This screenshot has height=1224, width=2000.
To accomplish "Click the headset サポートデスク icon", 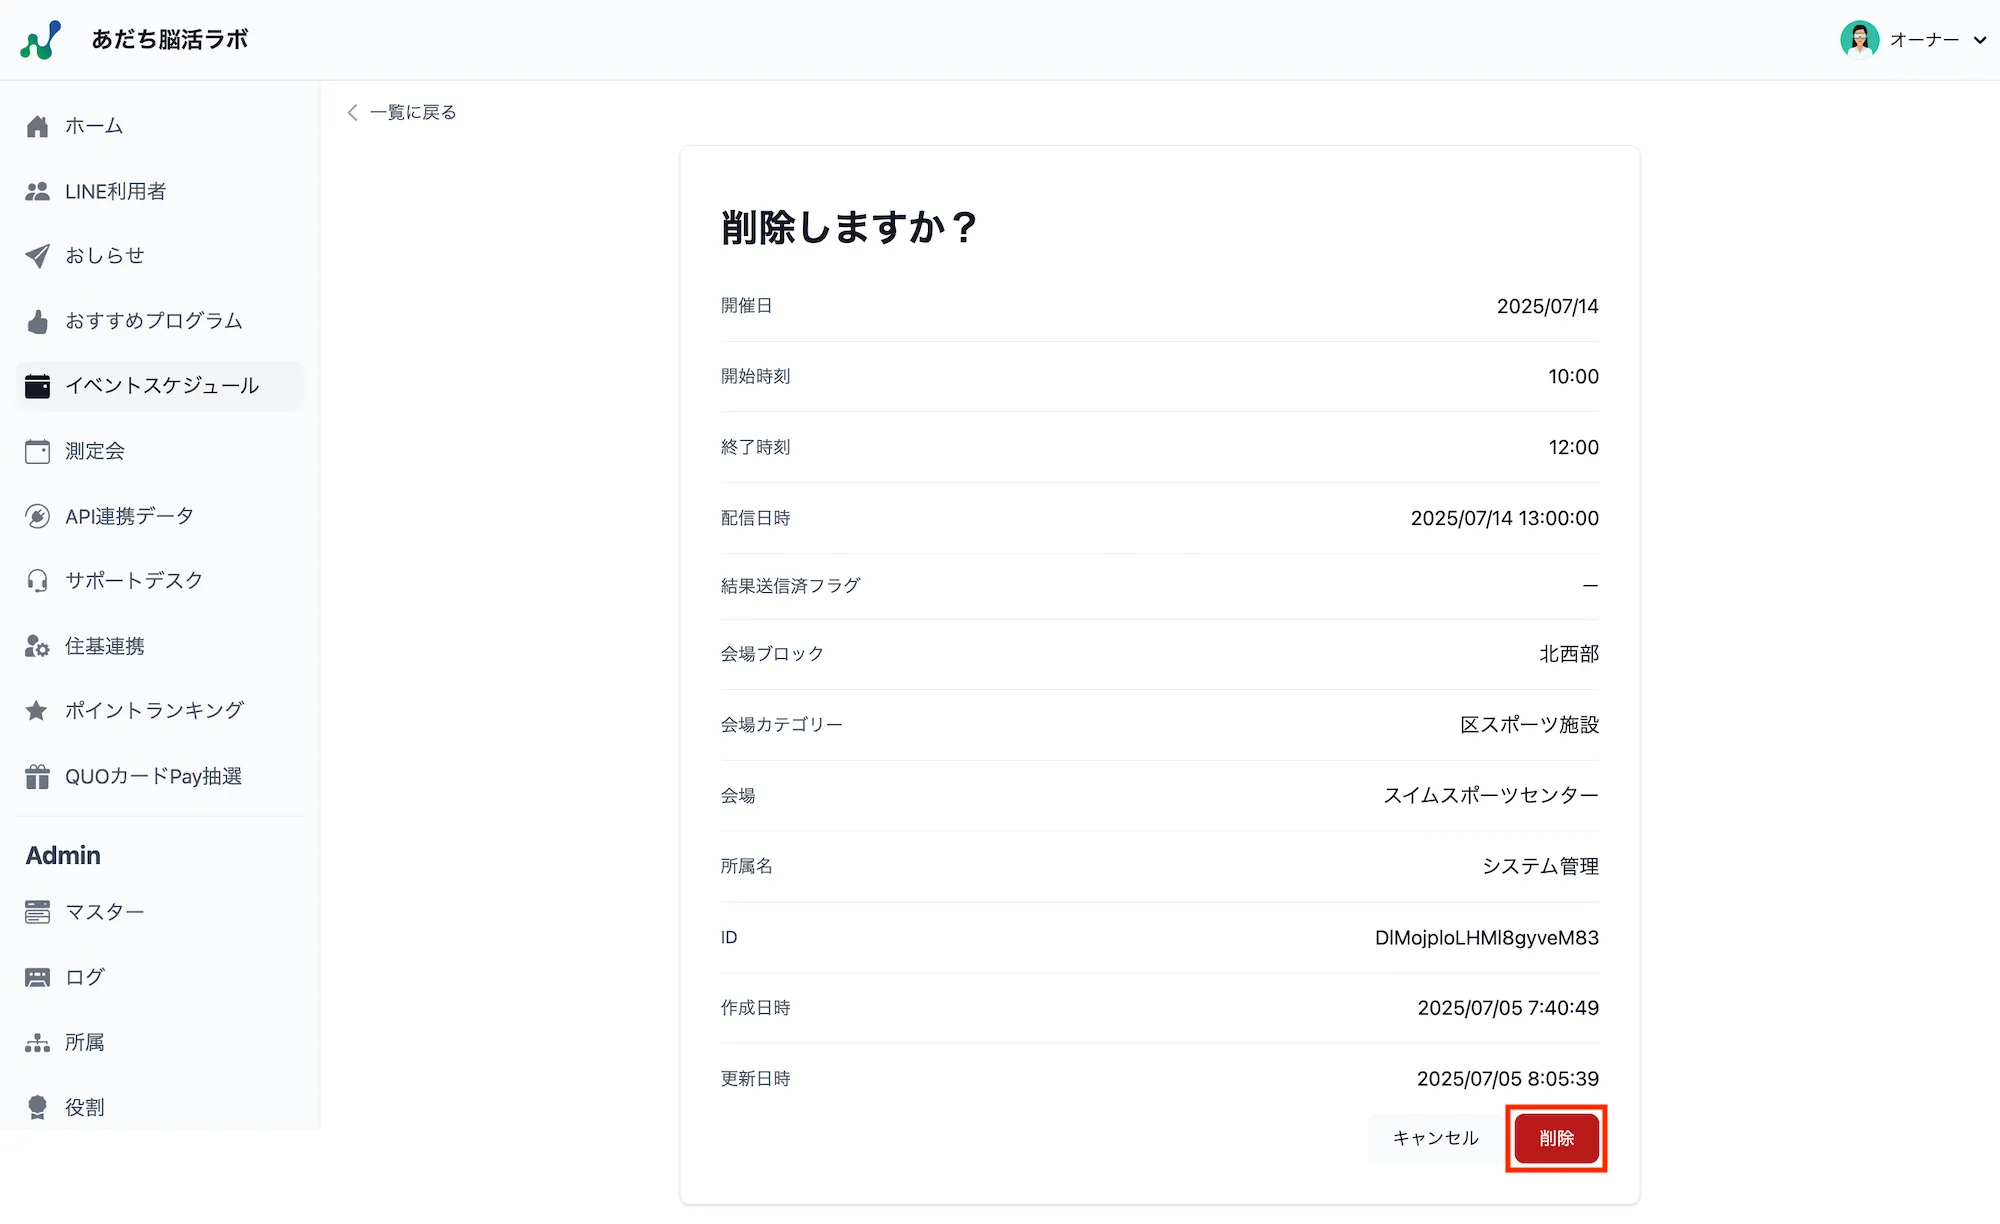I will [x=38, y=581].
